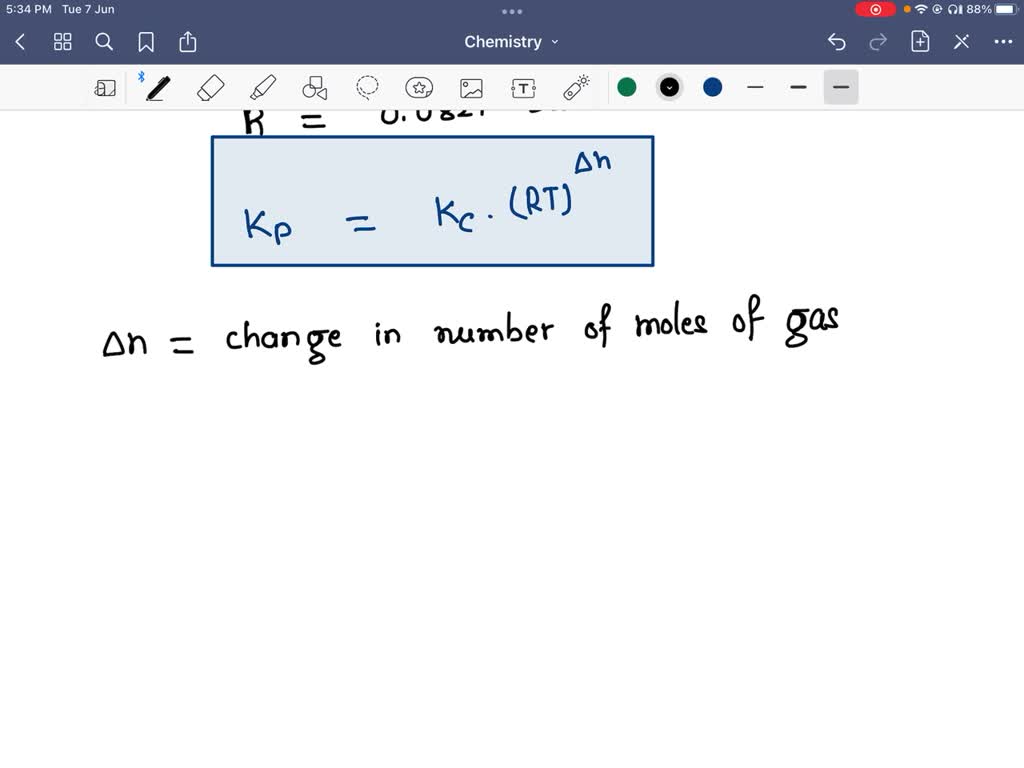
Task: Toggle the thin stroke width
Action: pos(755,88)
